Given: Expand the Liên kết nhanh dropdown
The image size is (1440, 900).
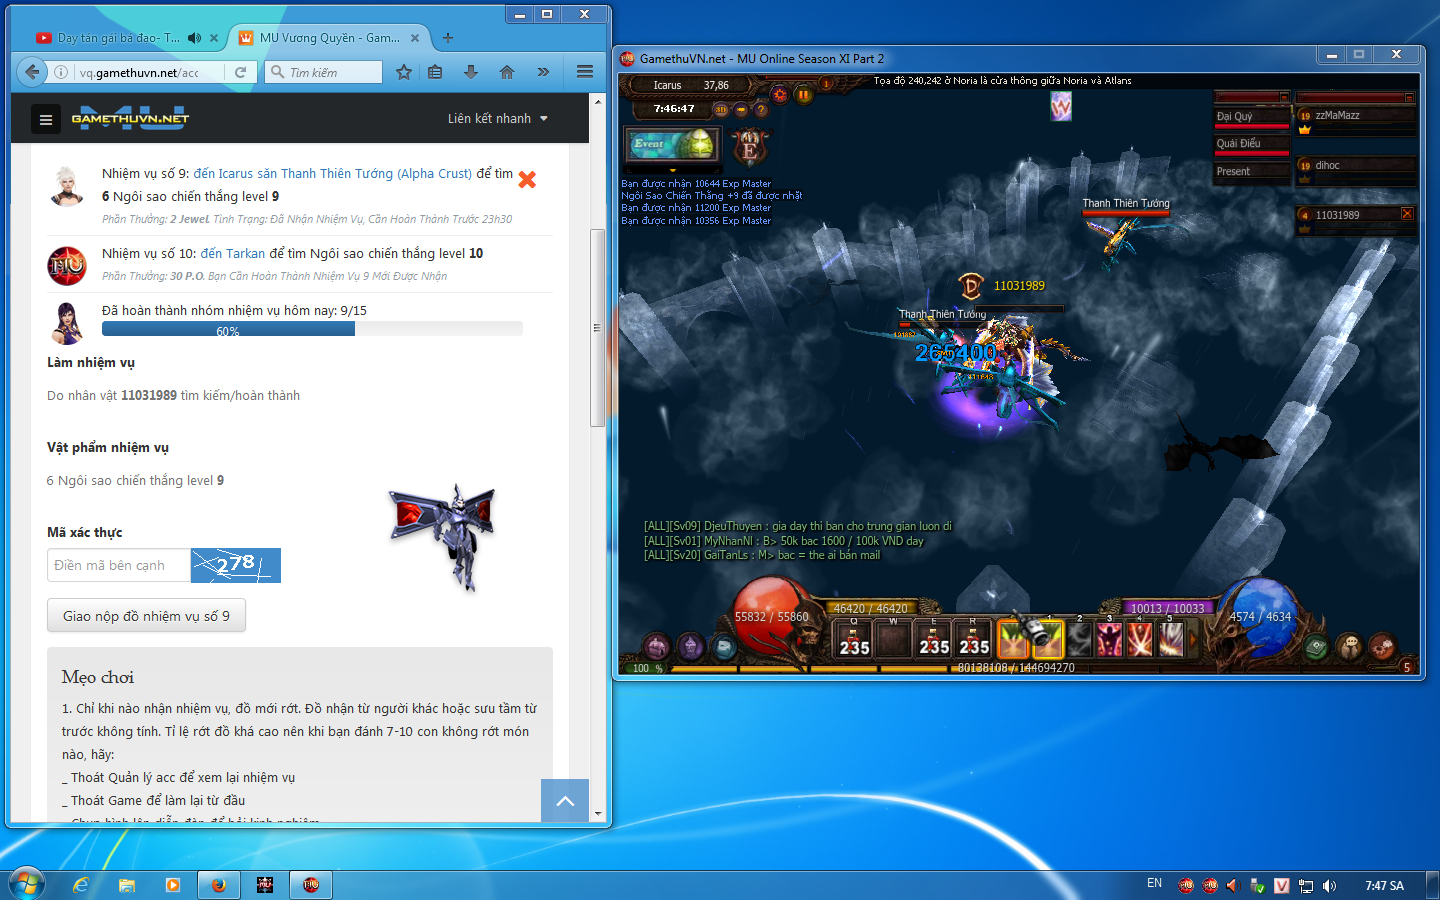Looking at the screenshot, I should [497, 119].
